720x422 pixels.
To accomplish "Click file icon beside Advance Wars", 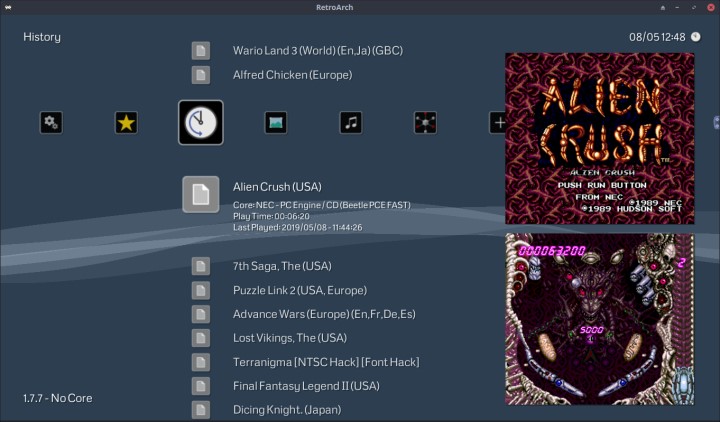I will (x=201, y=314).
